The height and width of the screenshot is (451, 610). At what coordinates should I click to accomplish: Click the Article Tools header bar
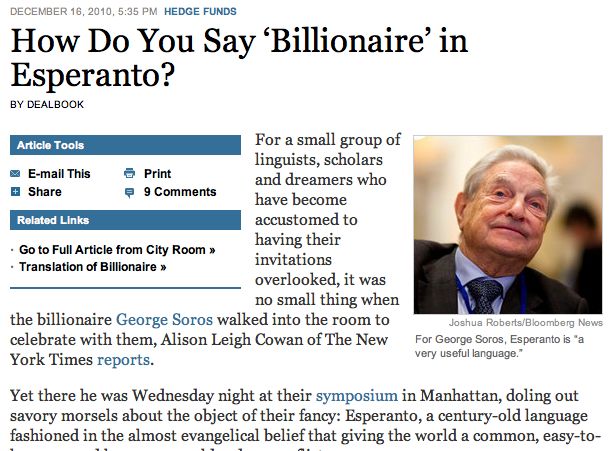[125, 145]
